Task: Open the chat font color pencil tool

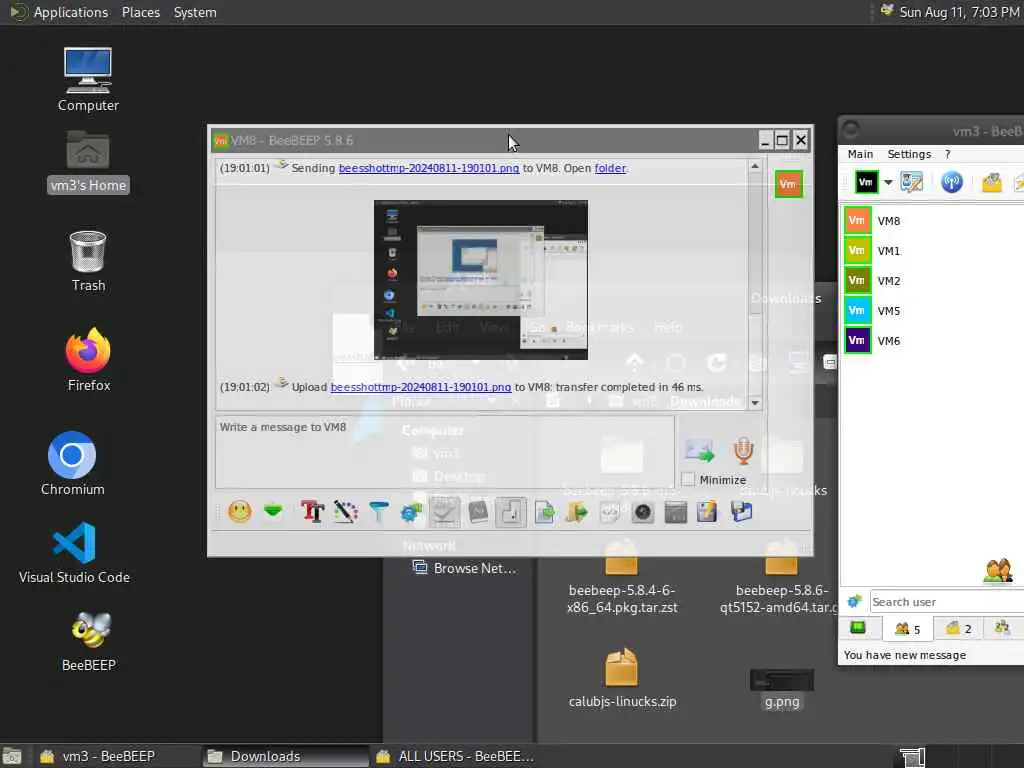Action: (345, 511)
